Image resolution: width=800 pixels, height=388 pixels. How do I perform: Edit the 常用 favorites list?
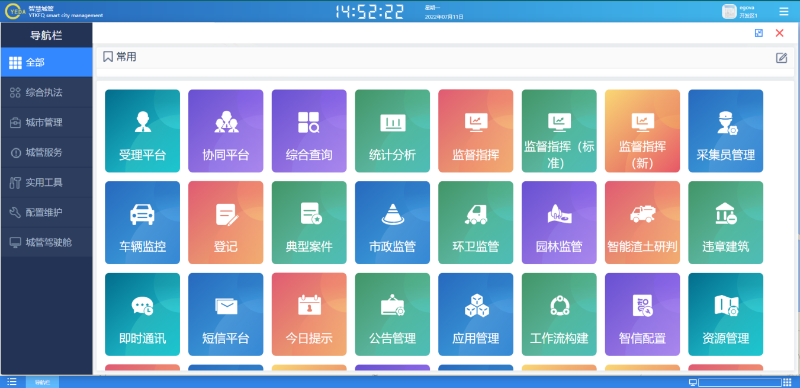click(x=781, y=58)
